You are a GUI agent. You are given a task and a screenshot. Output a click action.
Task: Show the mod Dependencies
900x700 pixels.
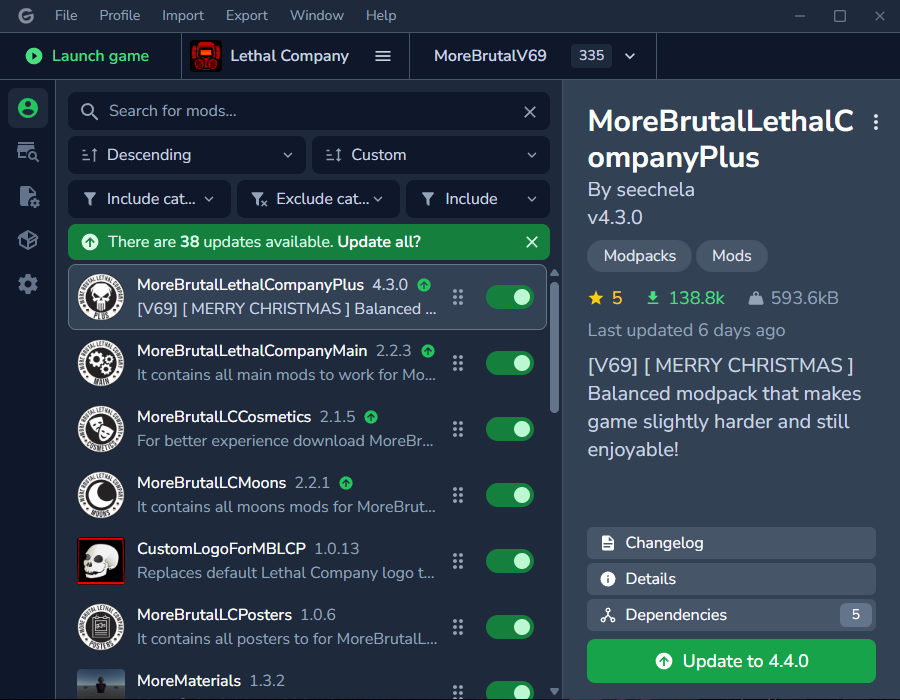coord(731,615)
